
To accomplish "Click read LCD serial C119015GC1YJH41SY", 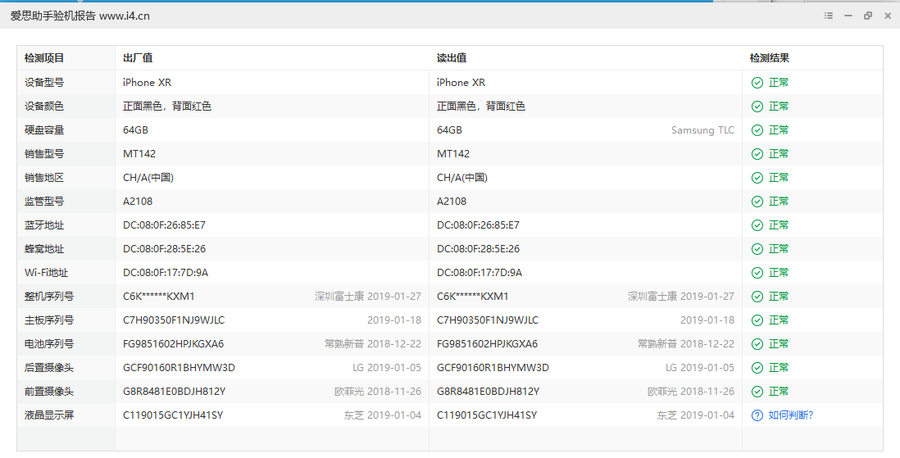I will point(487,415).
